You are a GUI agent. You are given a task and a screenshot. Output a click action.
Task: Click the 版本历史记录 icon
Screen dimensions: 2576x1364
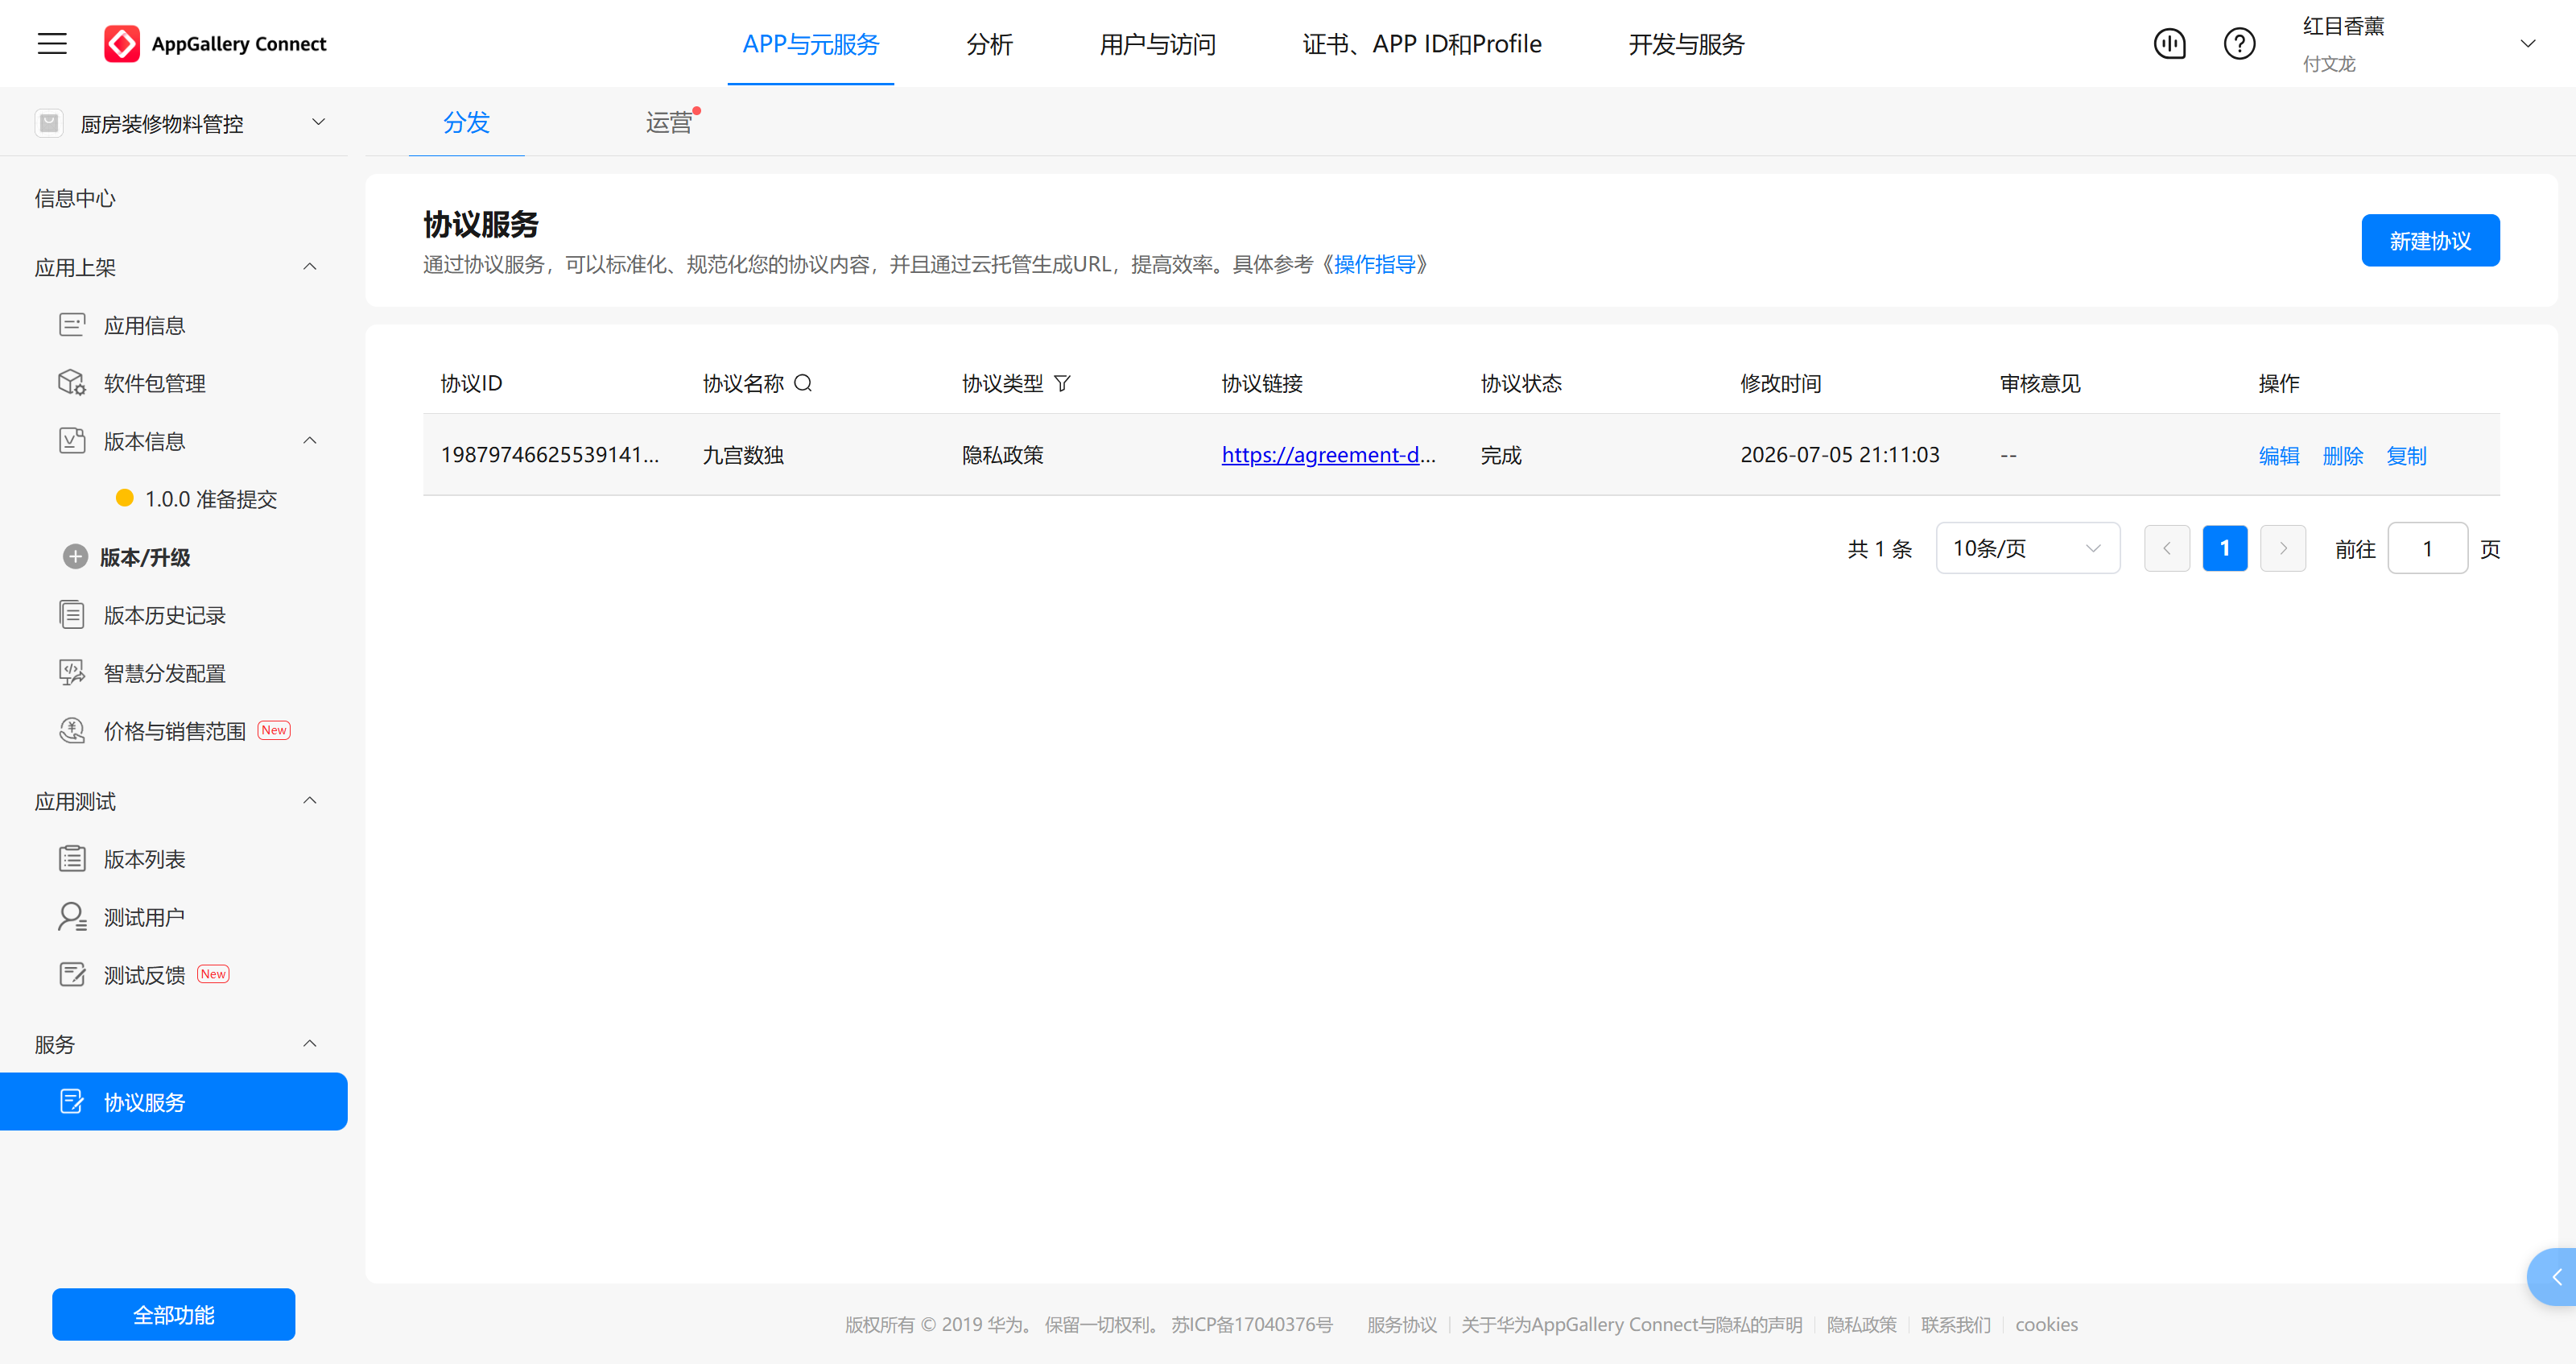[72, 614]
